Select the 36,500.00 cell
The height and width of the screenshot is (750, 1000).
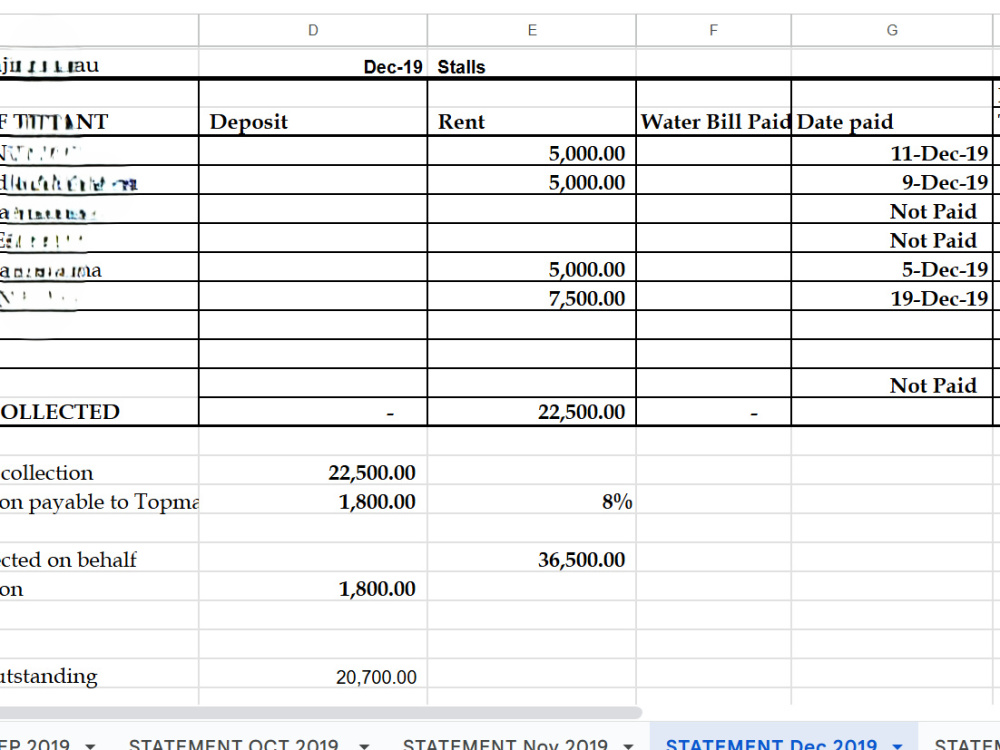coord(532,558)
